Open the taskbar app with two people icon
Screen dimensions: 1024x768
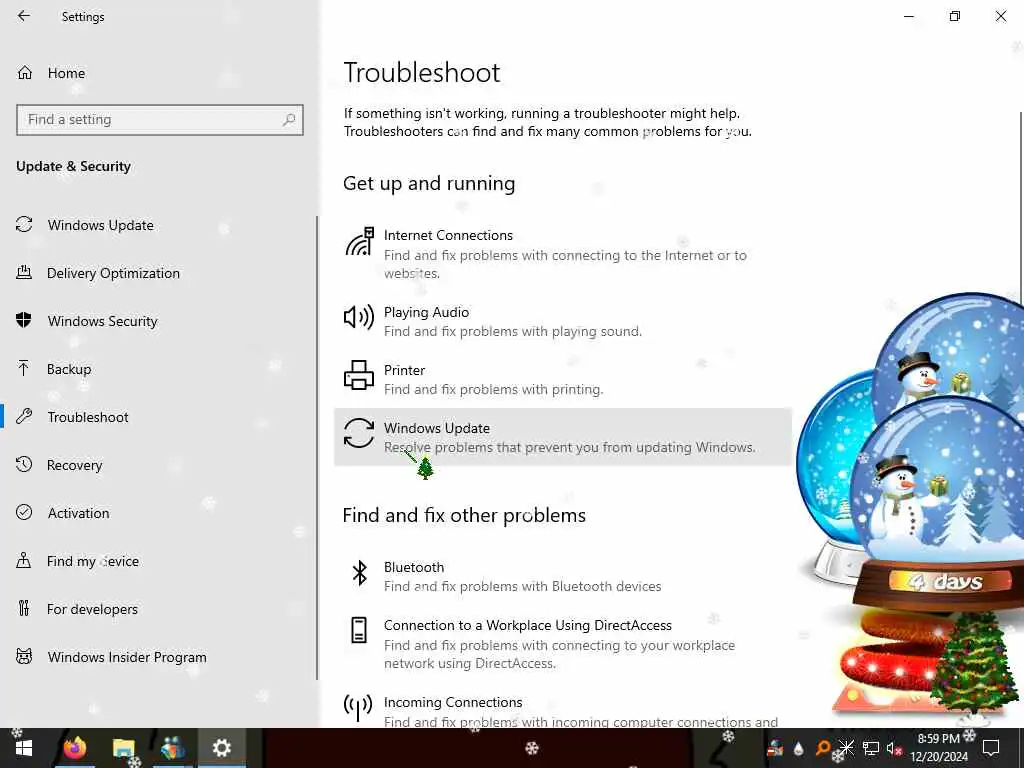173,748
